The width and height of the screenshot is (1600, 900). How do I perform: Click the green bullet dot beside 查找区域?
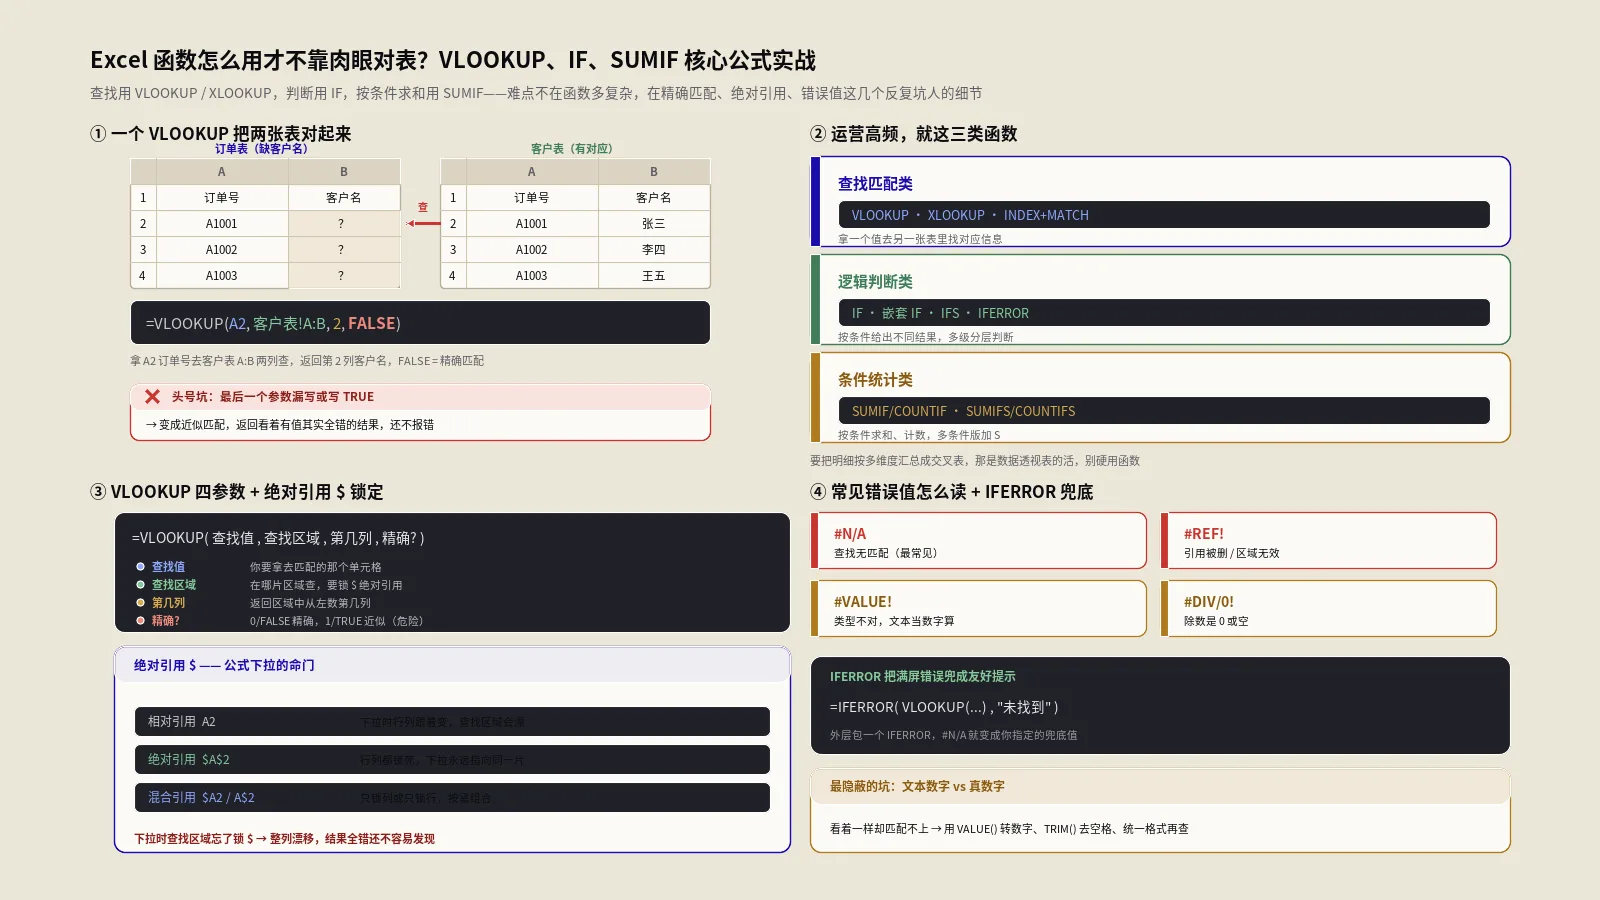[141, 585]
